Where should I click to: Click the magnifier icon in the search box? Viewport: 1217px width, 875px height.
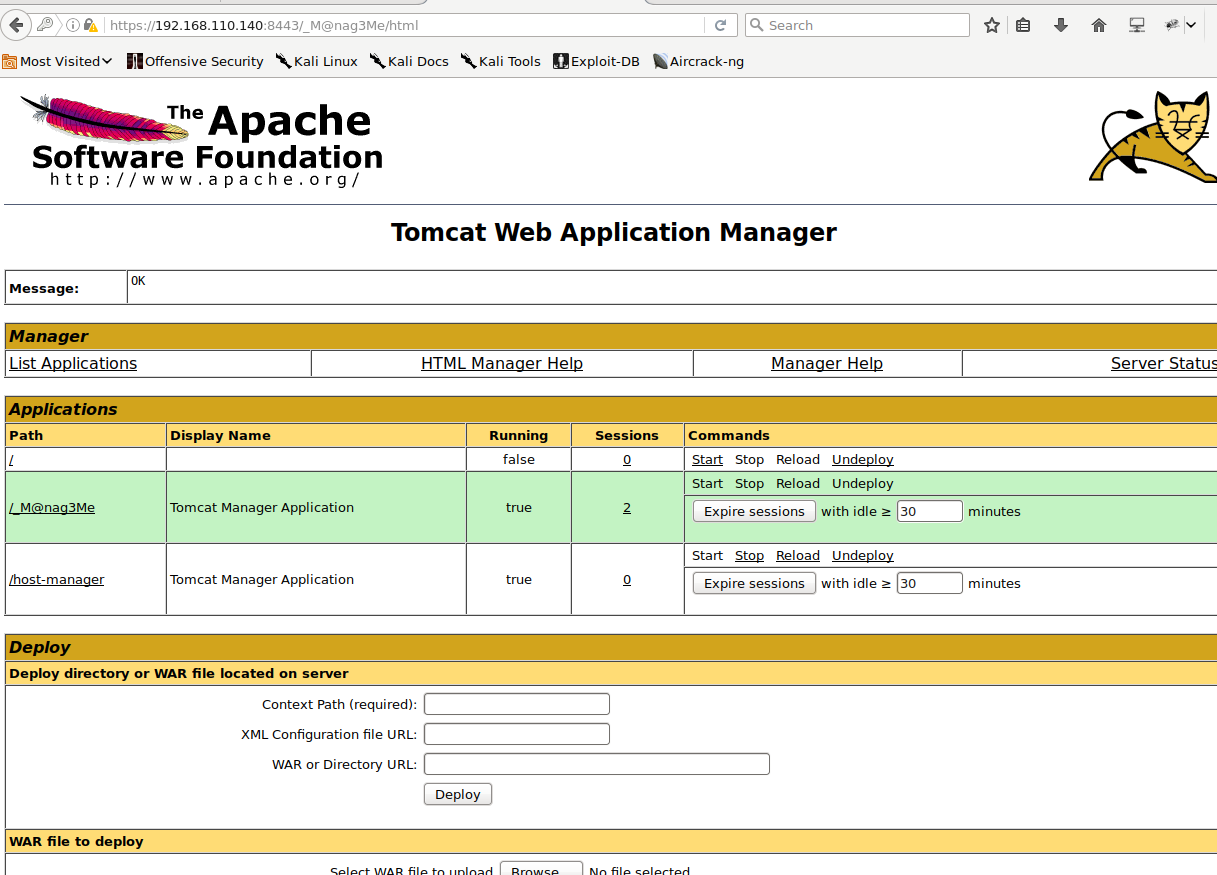[757, 25]
